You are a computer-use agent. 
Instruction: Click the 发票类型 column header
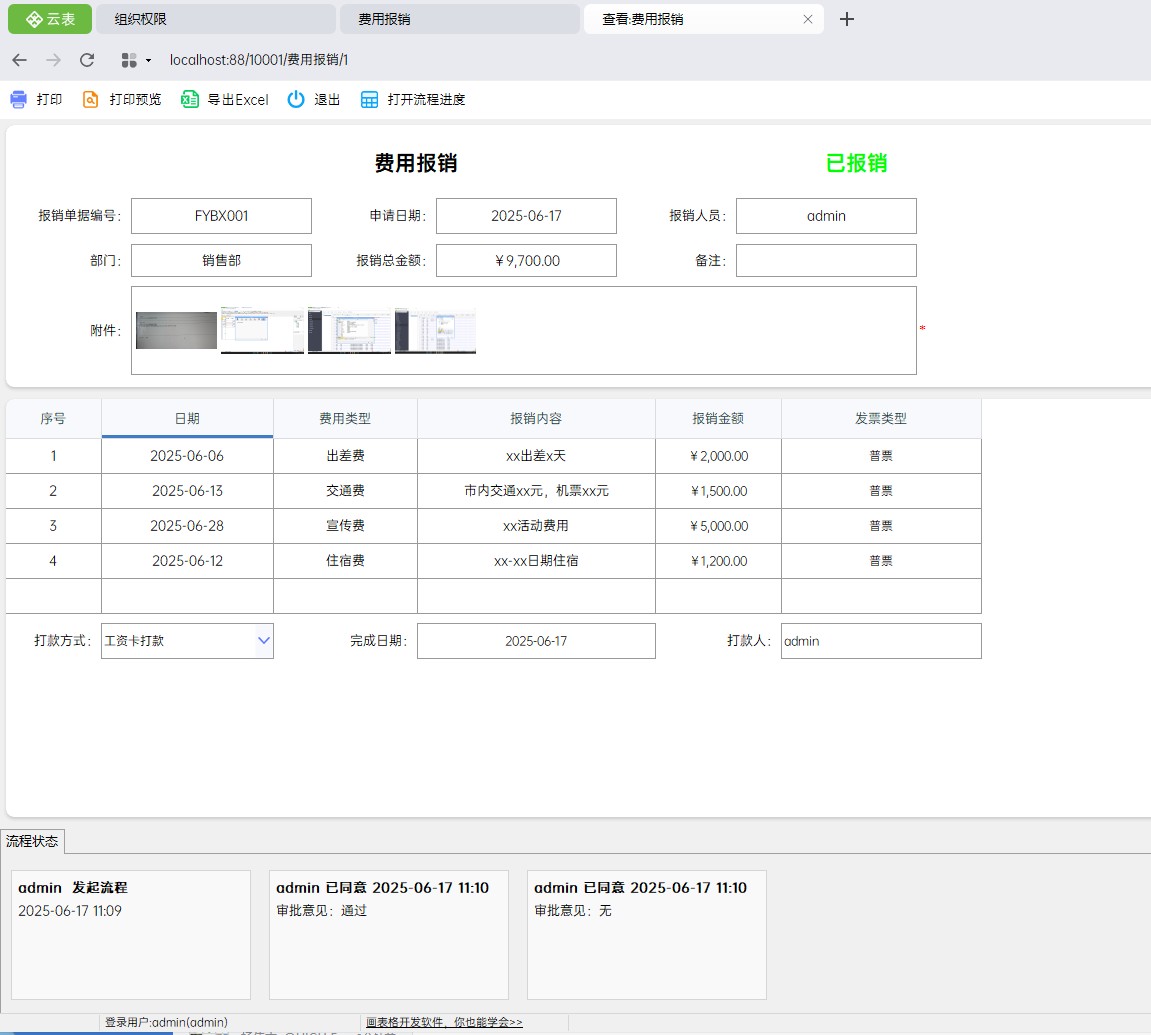click(x=881, y=418)
